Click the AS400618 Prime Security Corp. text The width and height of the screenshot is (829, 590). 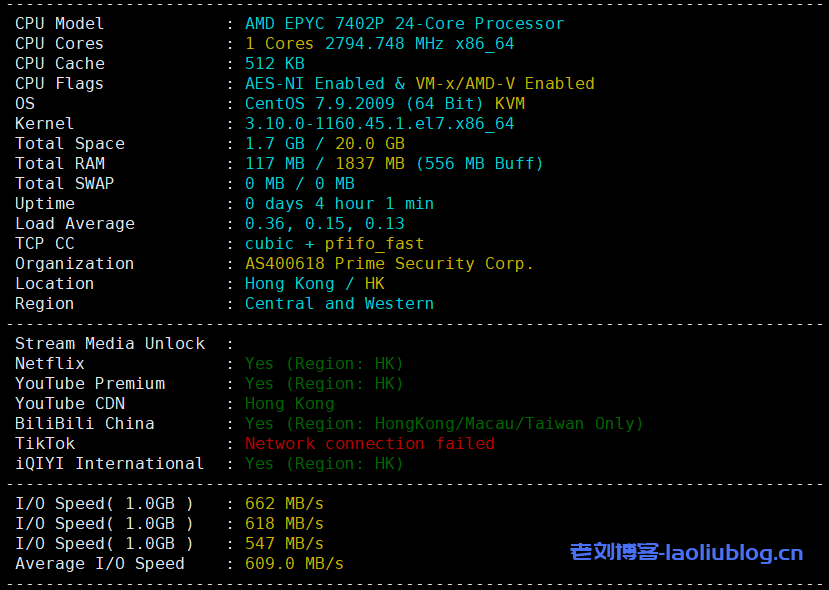[x=389, y=263]
